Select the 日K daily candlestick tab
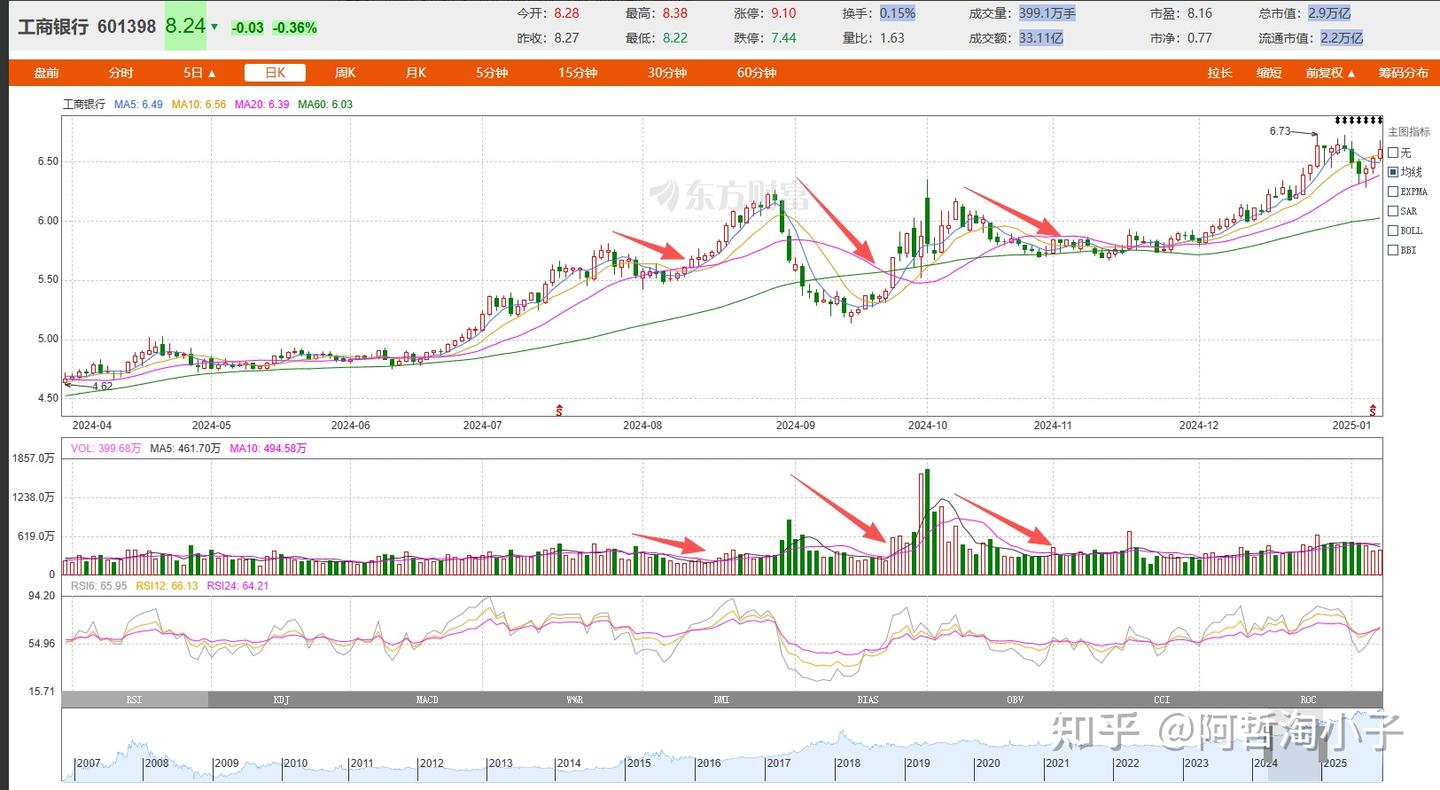The width and height of the screenshot is (1440, 790). click(275, 73)
